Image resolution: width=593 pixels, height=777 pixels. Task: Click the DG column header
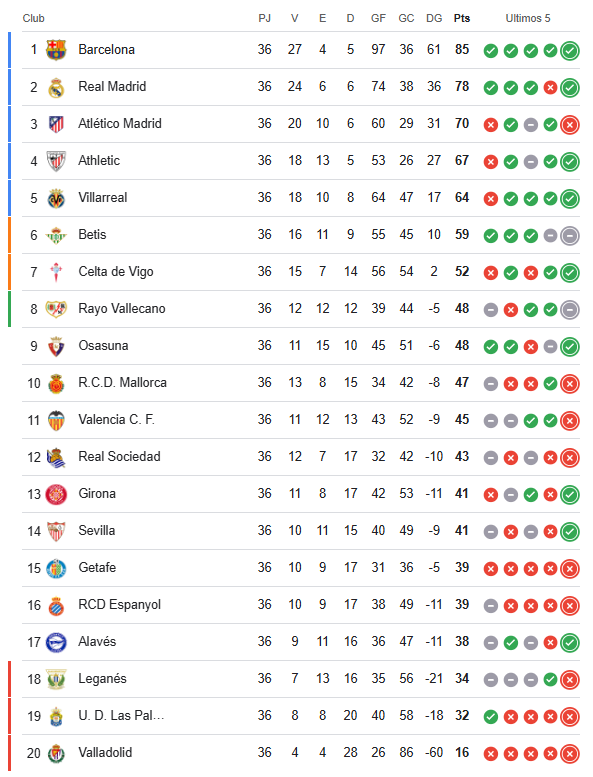pos(434,18)
